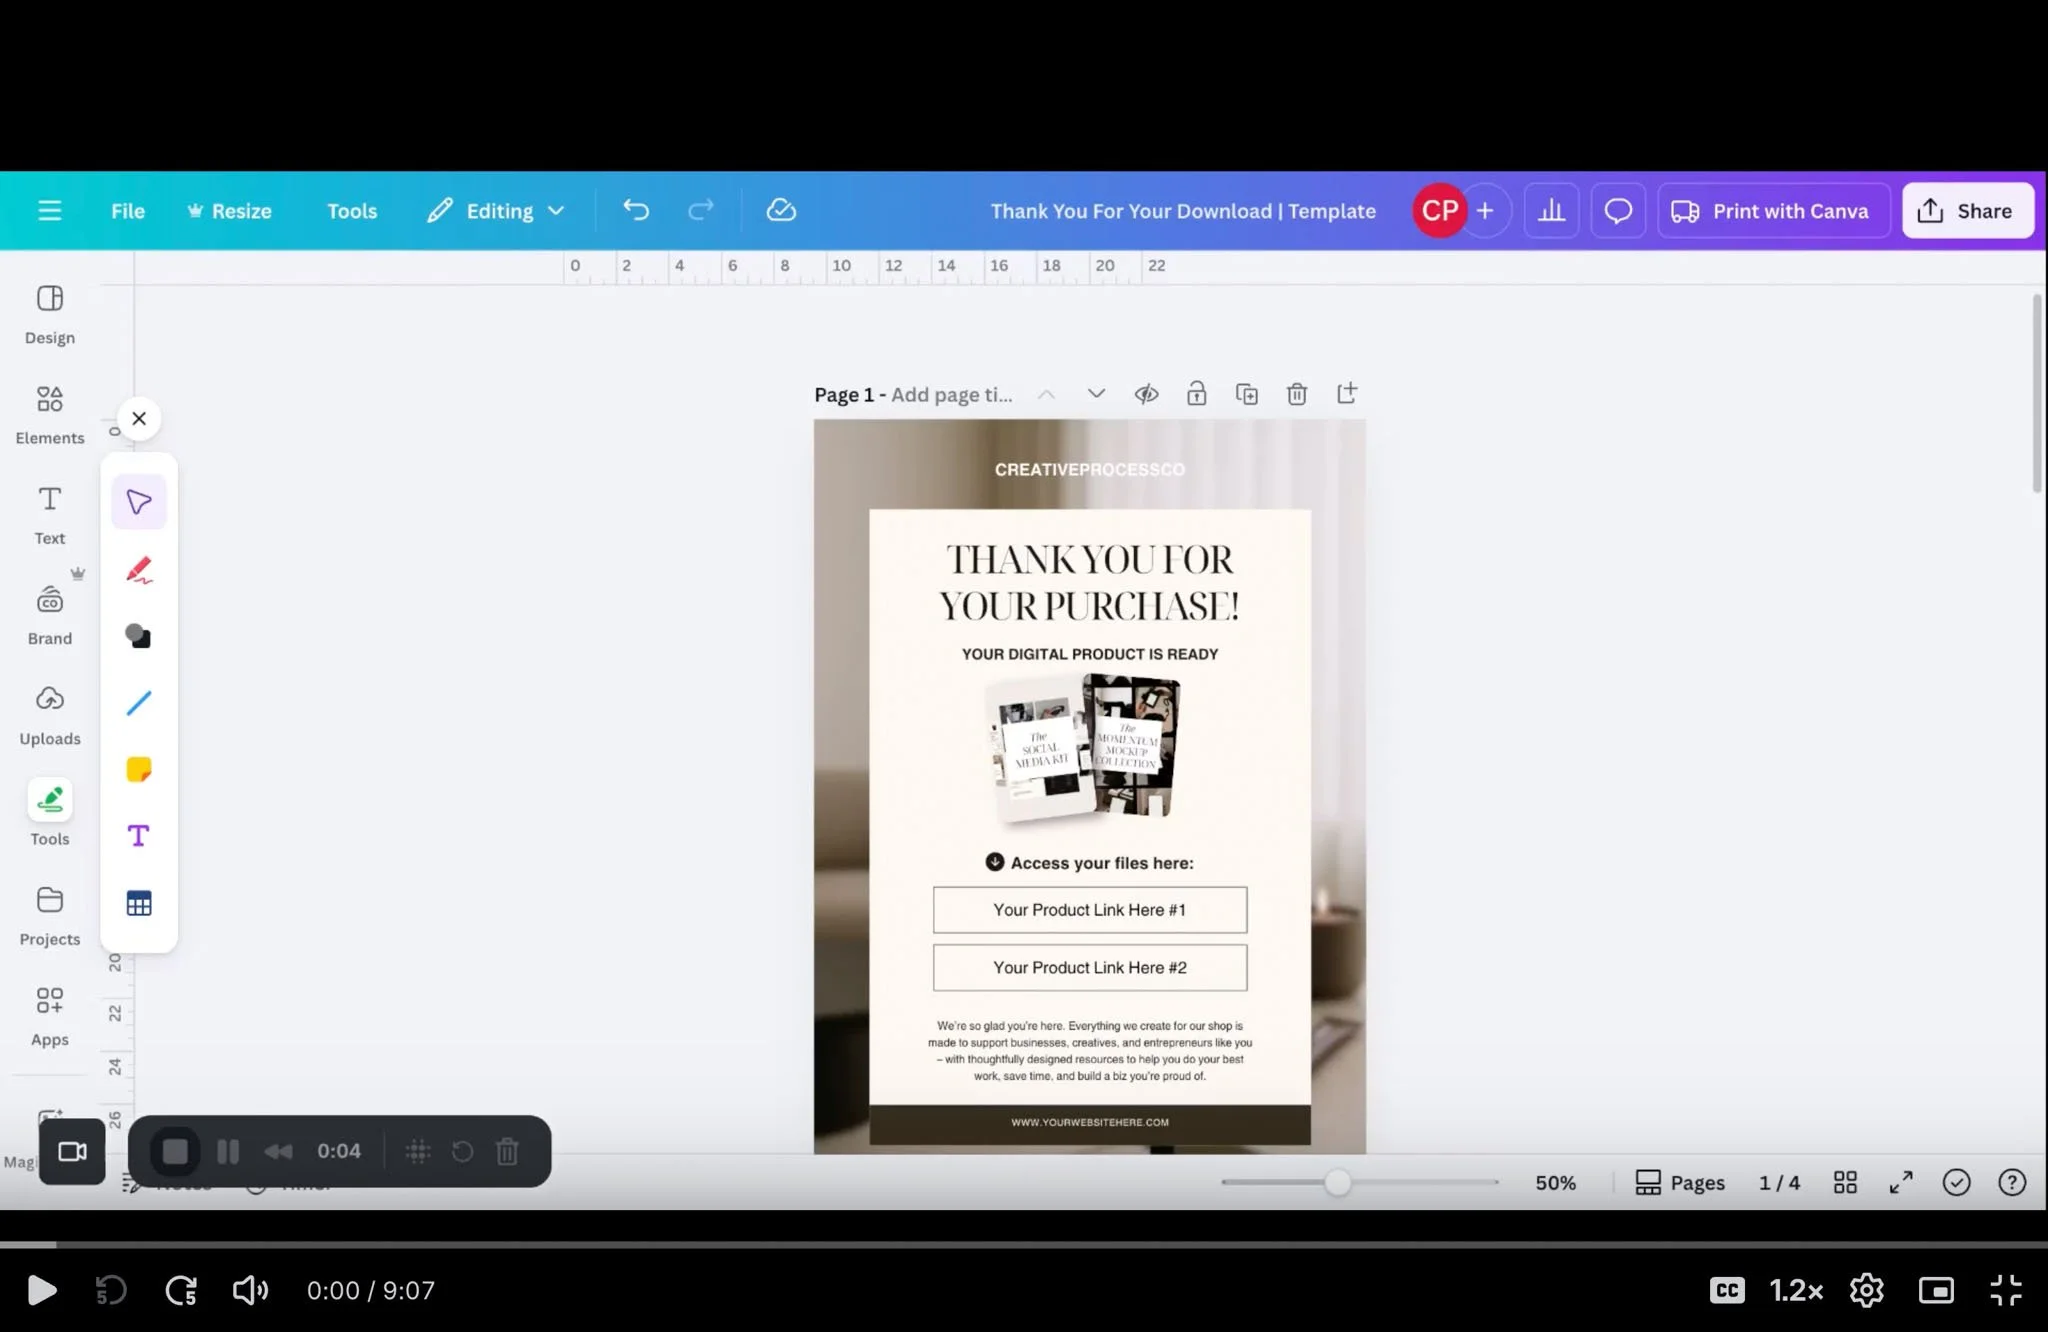Select the purple Text tool
The width and height of the screenshot is (2048, 1332).
click(139, 836)
